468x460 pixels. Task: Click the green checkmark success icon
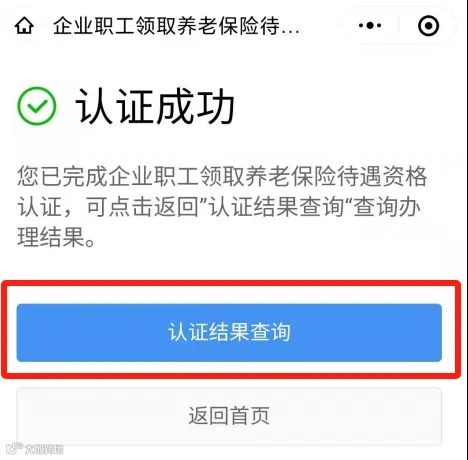pos(37,106)
